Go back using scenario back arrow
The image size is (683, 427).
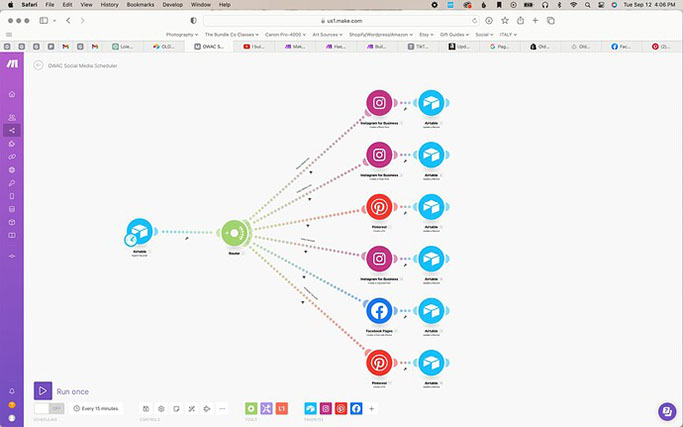[38, 65]
